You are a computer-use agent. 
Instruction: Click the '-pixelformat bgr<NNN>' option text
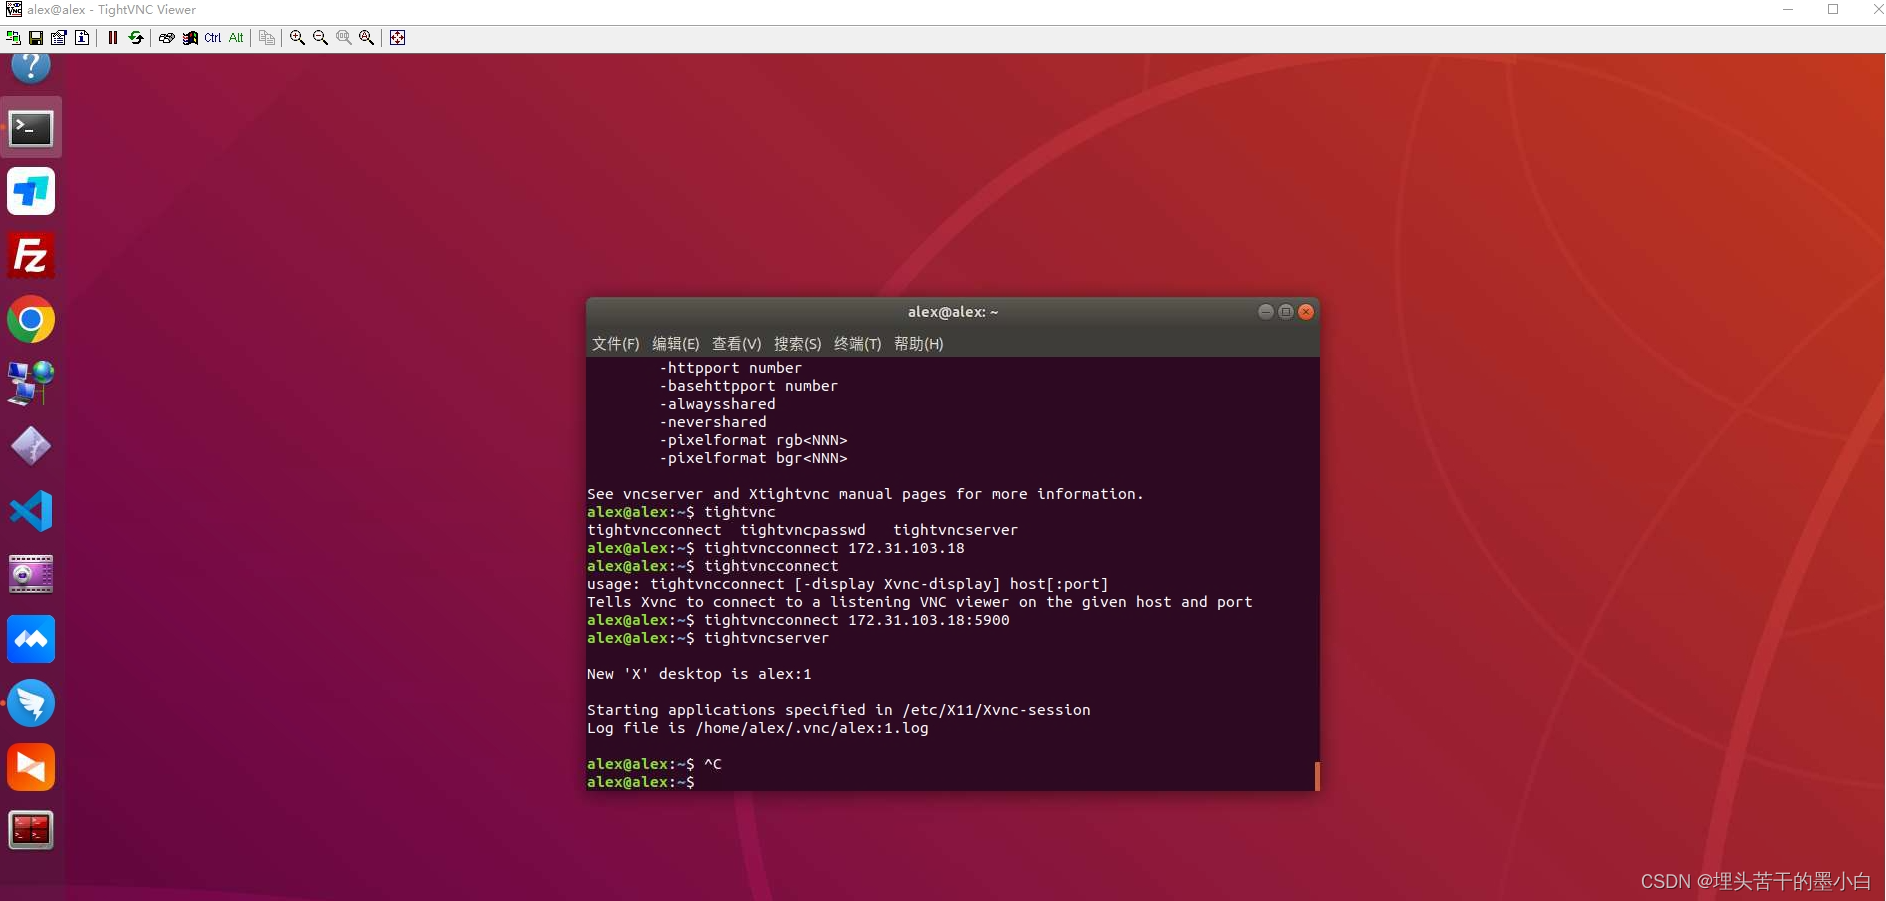click(753, 458)
